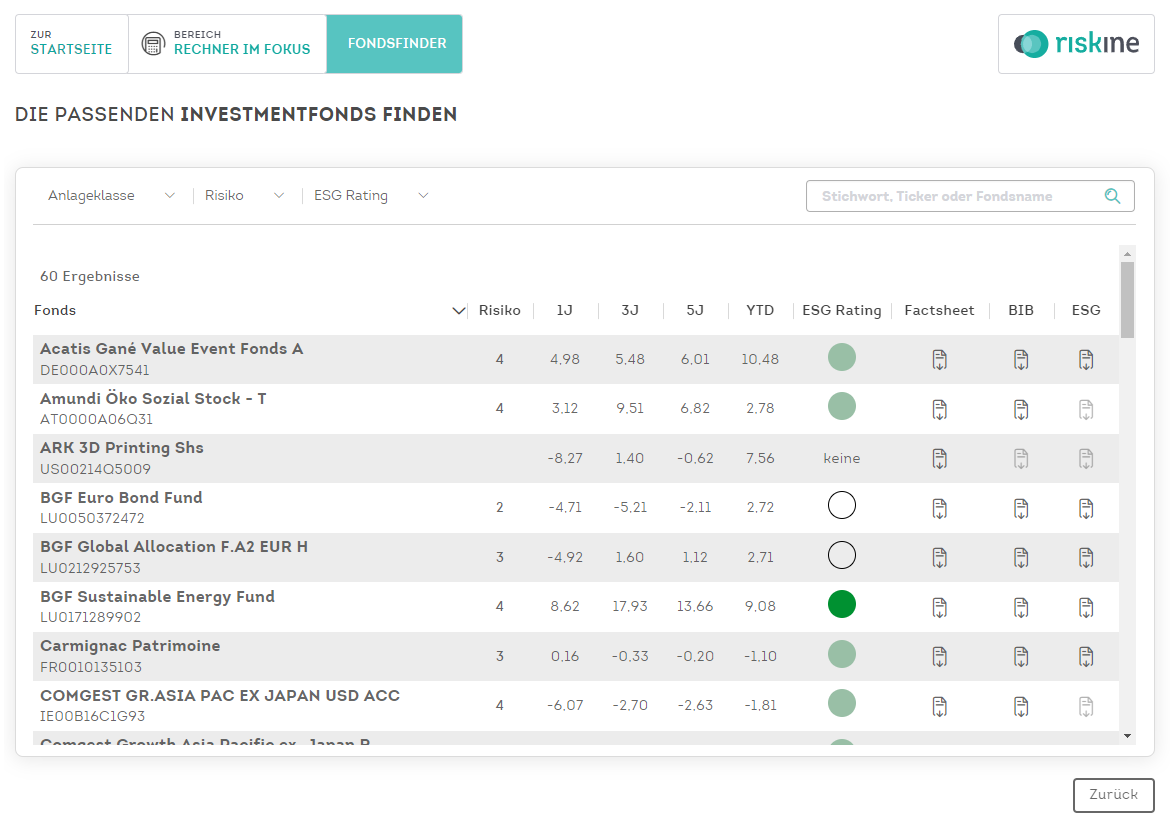Open ESG document for BGF Euro Bond Fund
This screenshot has height=830, width=1170.
coord(1086,508)
